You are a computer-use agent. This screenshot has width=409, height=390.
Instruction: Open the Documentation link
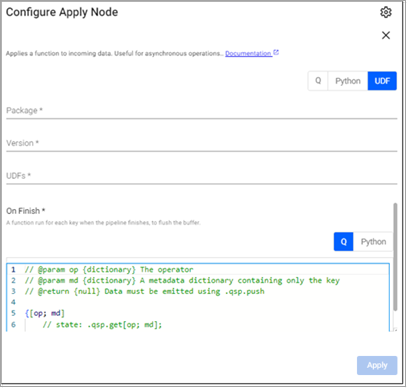point(248,53)
